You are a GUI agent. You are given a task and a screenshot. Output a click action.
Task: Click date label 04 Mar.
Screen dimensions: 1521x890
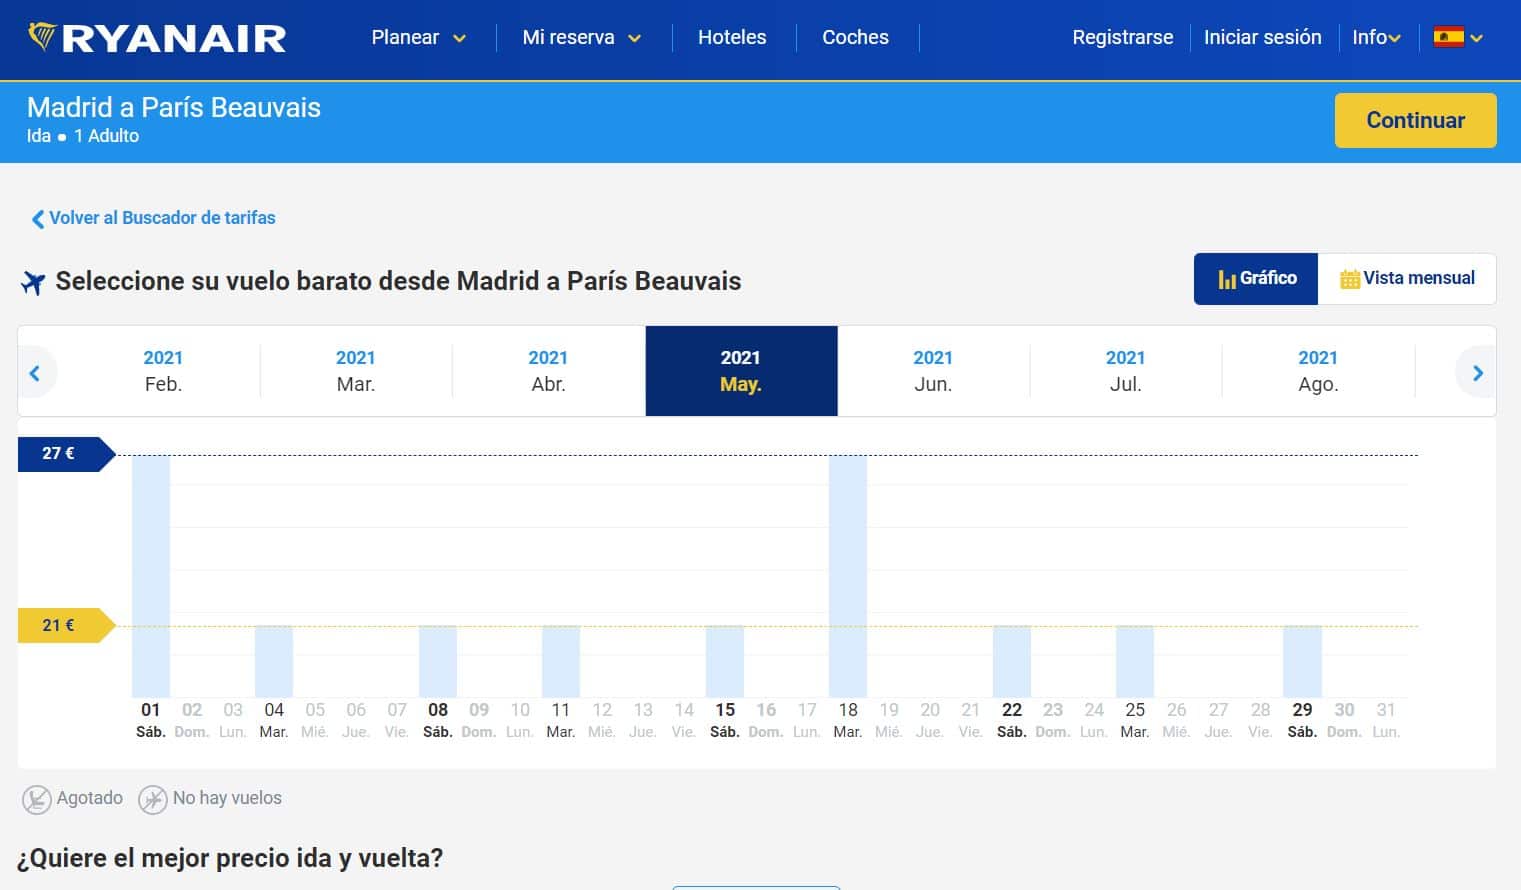click(x=274, y=720)
